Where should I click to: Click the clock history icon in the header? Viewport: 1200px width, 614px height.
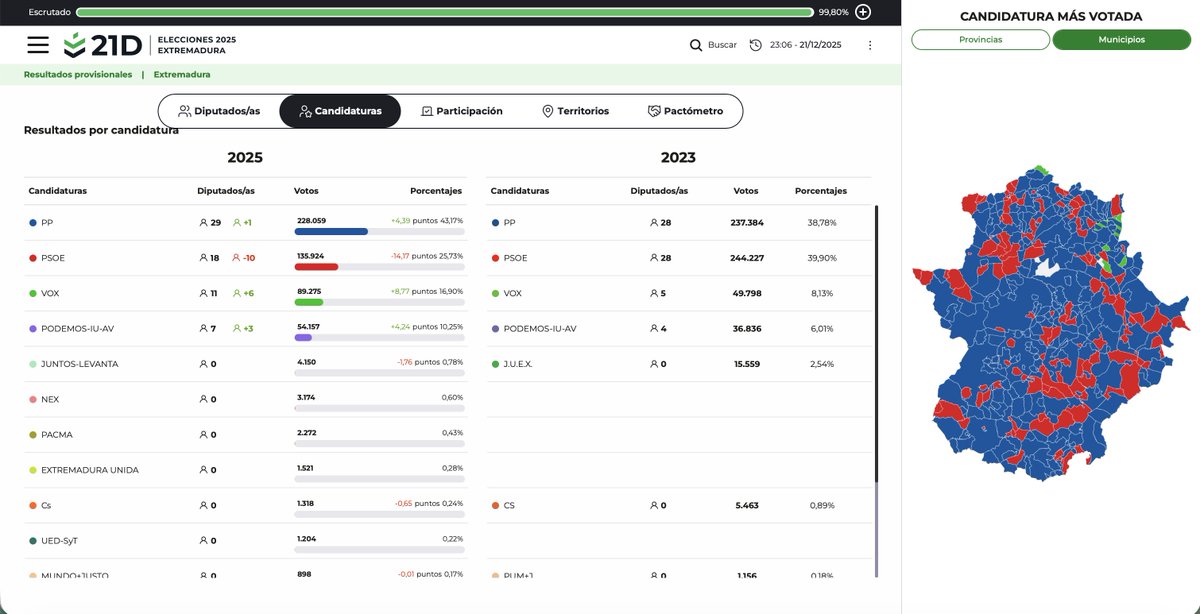point(757,44)
